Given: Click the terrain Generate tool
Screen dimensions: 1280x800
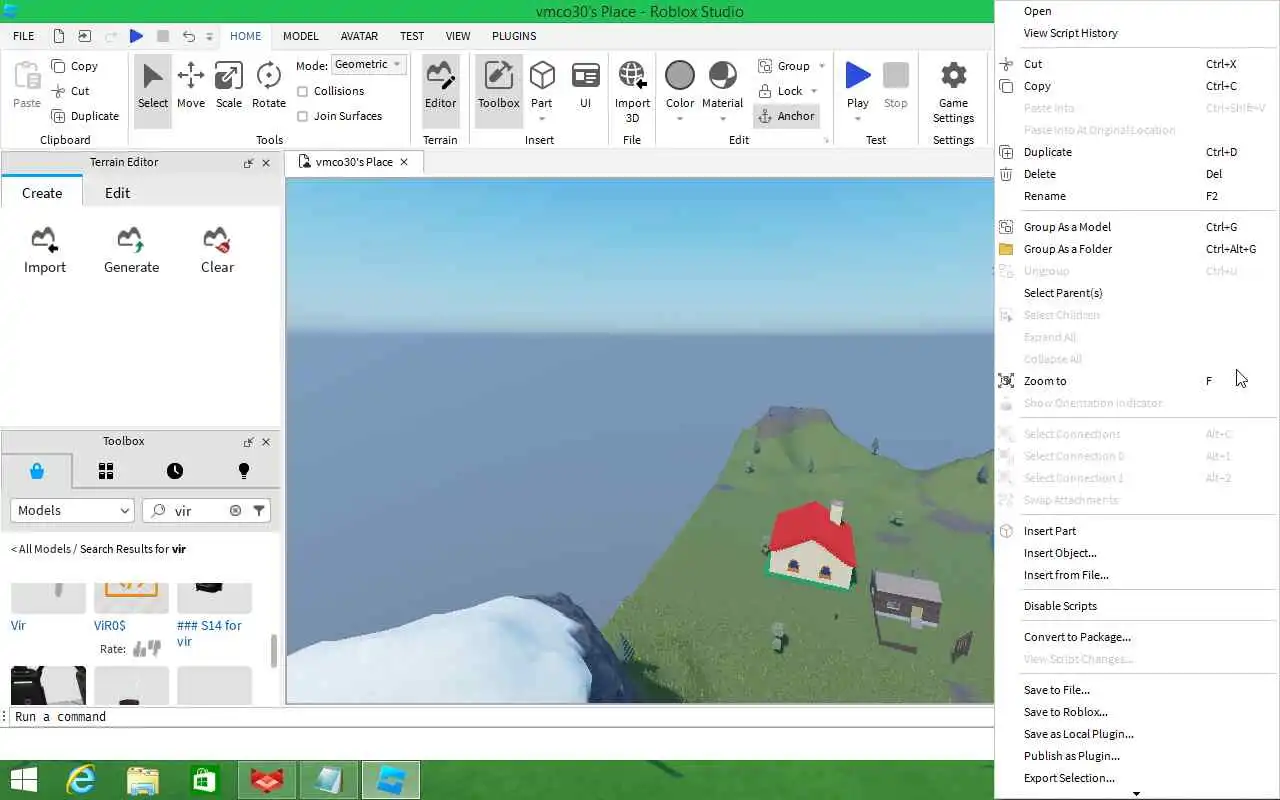Looking at the screenshot, I should [131, 250].
